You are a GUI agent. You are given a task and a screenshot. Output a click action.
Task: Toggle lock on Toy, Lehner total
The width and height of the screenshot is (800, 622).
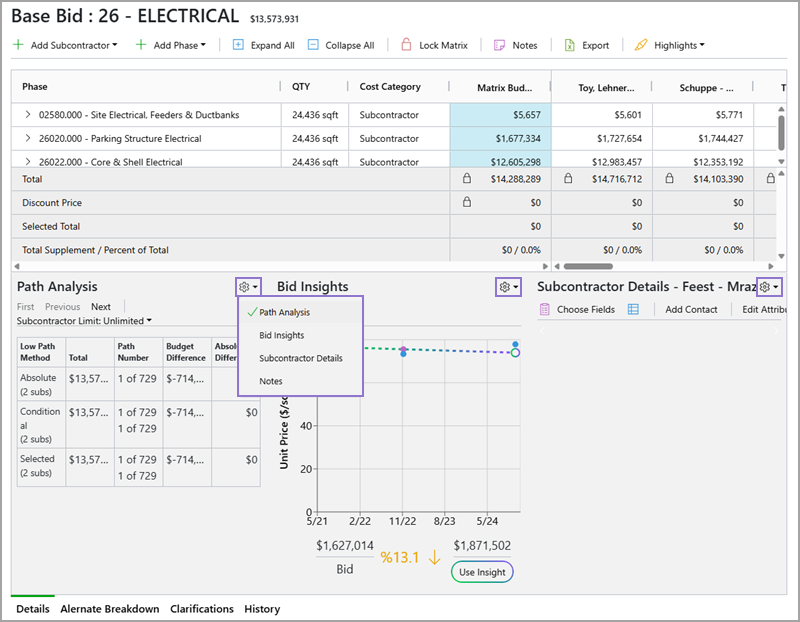pos(568,179)
